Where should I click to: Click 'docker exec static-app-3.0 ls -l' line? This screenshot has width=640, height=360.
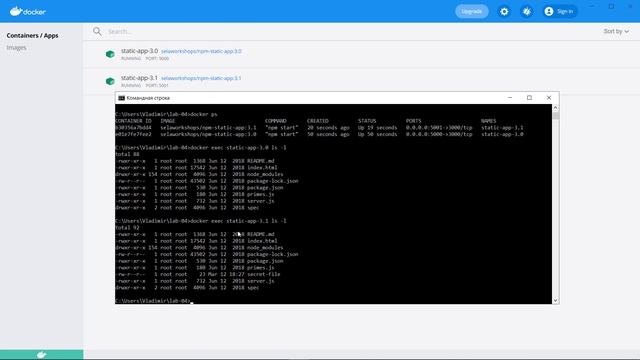201,147
